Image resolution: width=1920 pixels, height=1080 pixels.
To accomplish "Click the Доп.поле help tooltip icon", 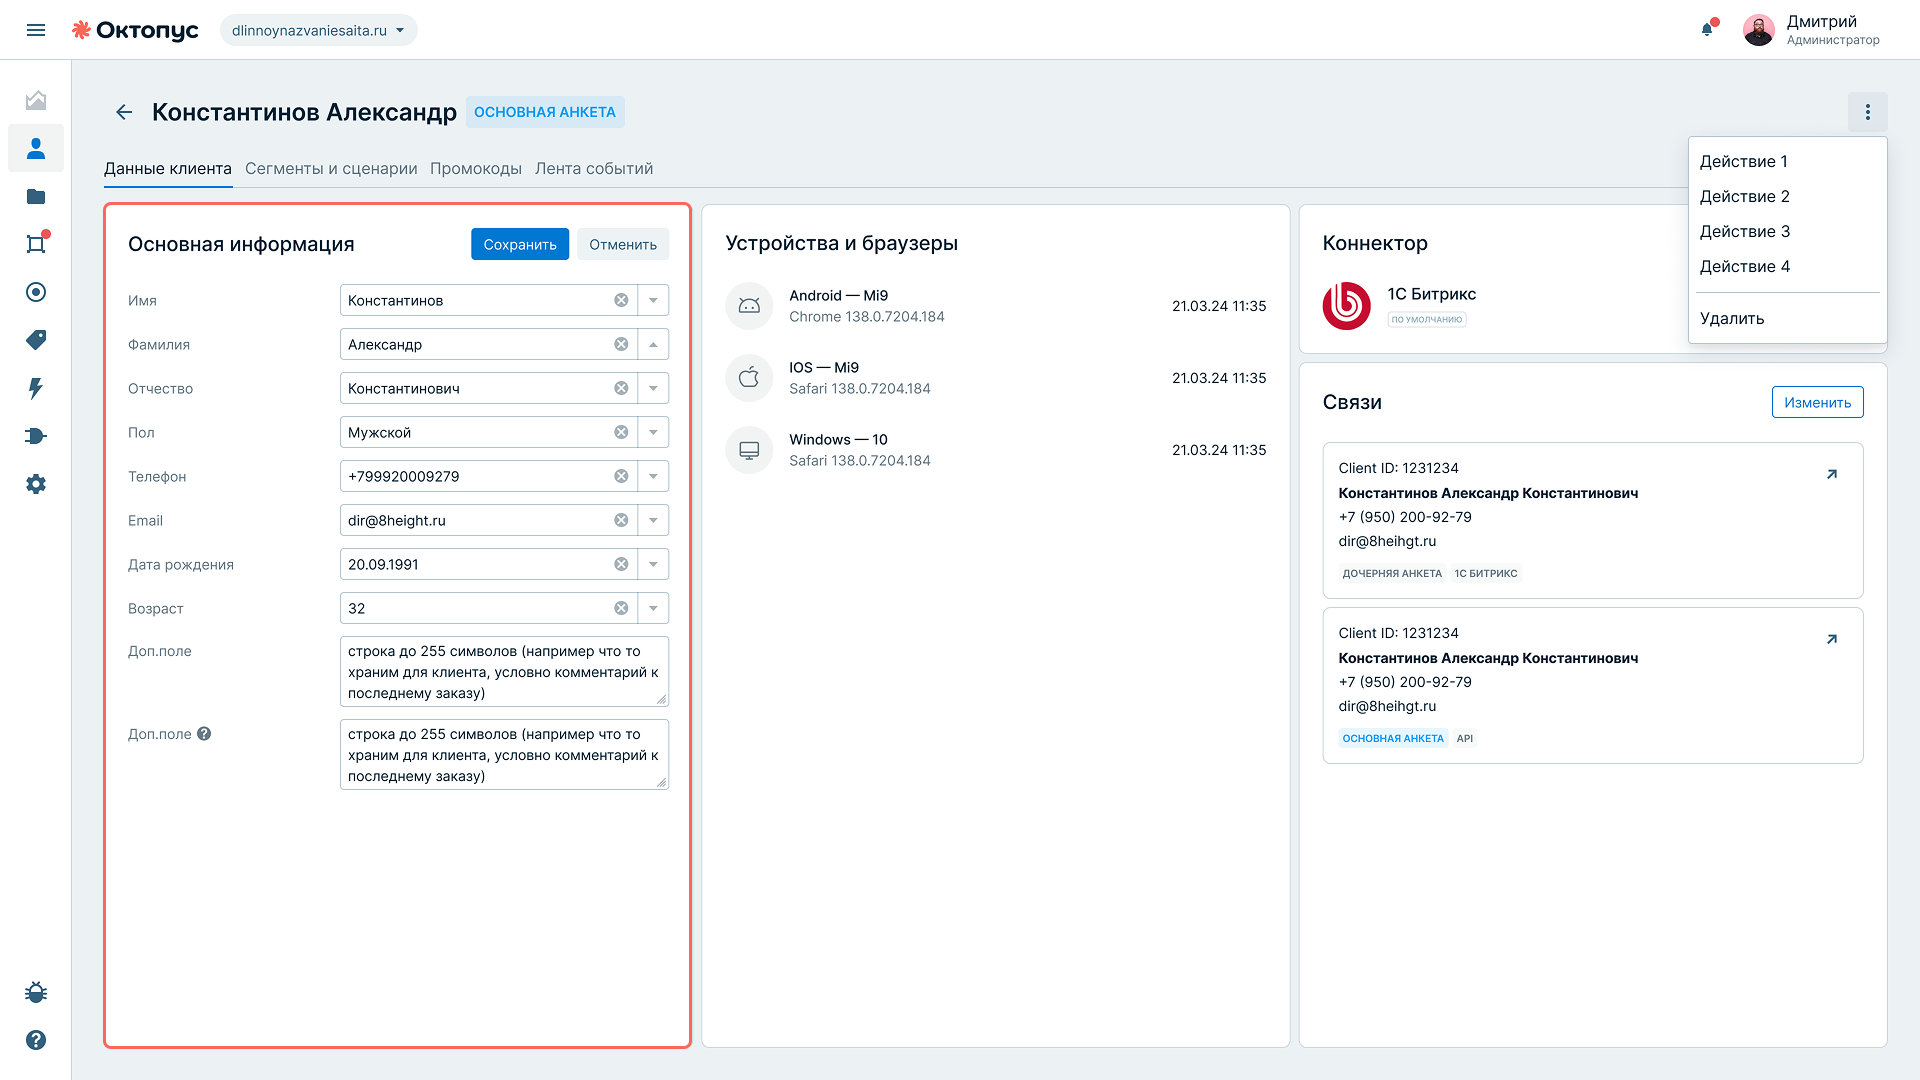I will [x=204, y=734].
